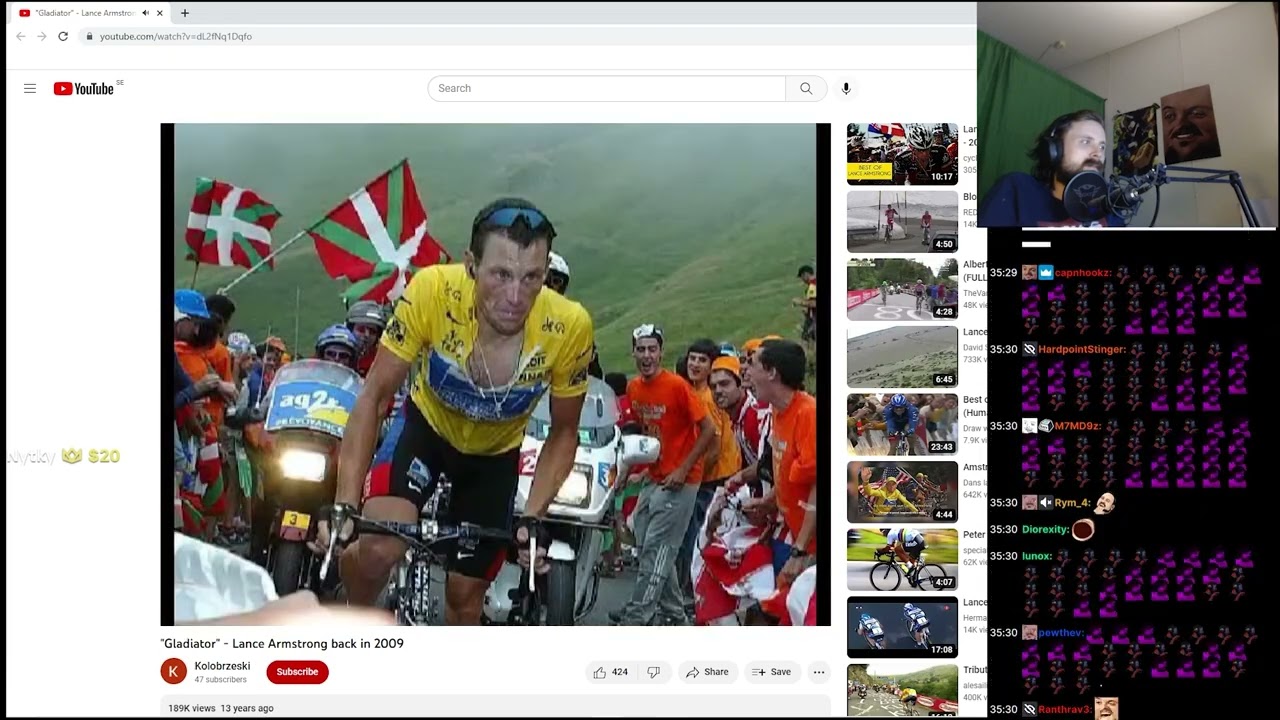The width and height of the screenshot is (1280, 720).
Task: Save the video to a playlist
Action: (771, 672)
